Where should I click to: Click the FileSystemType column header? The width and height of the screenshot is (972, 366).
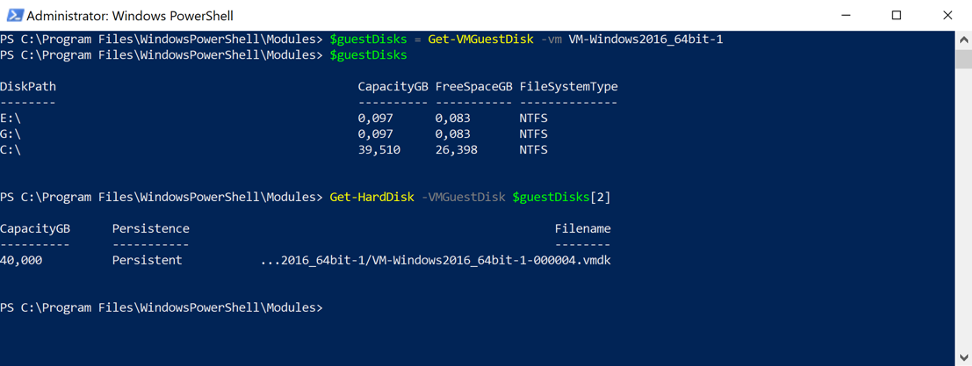click(x=568, y=87)
